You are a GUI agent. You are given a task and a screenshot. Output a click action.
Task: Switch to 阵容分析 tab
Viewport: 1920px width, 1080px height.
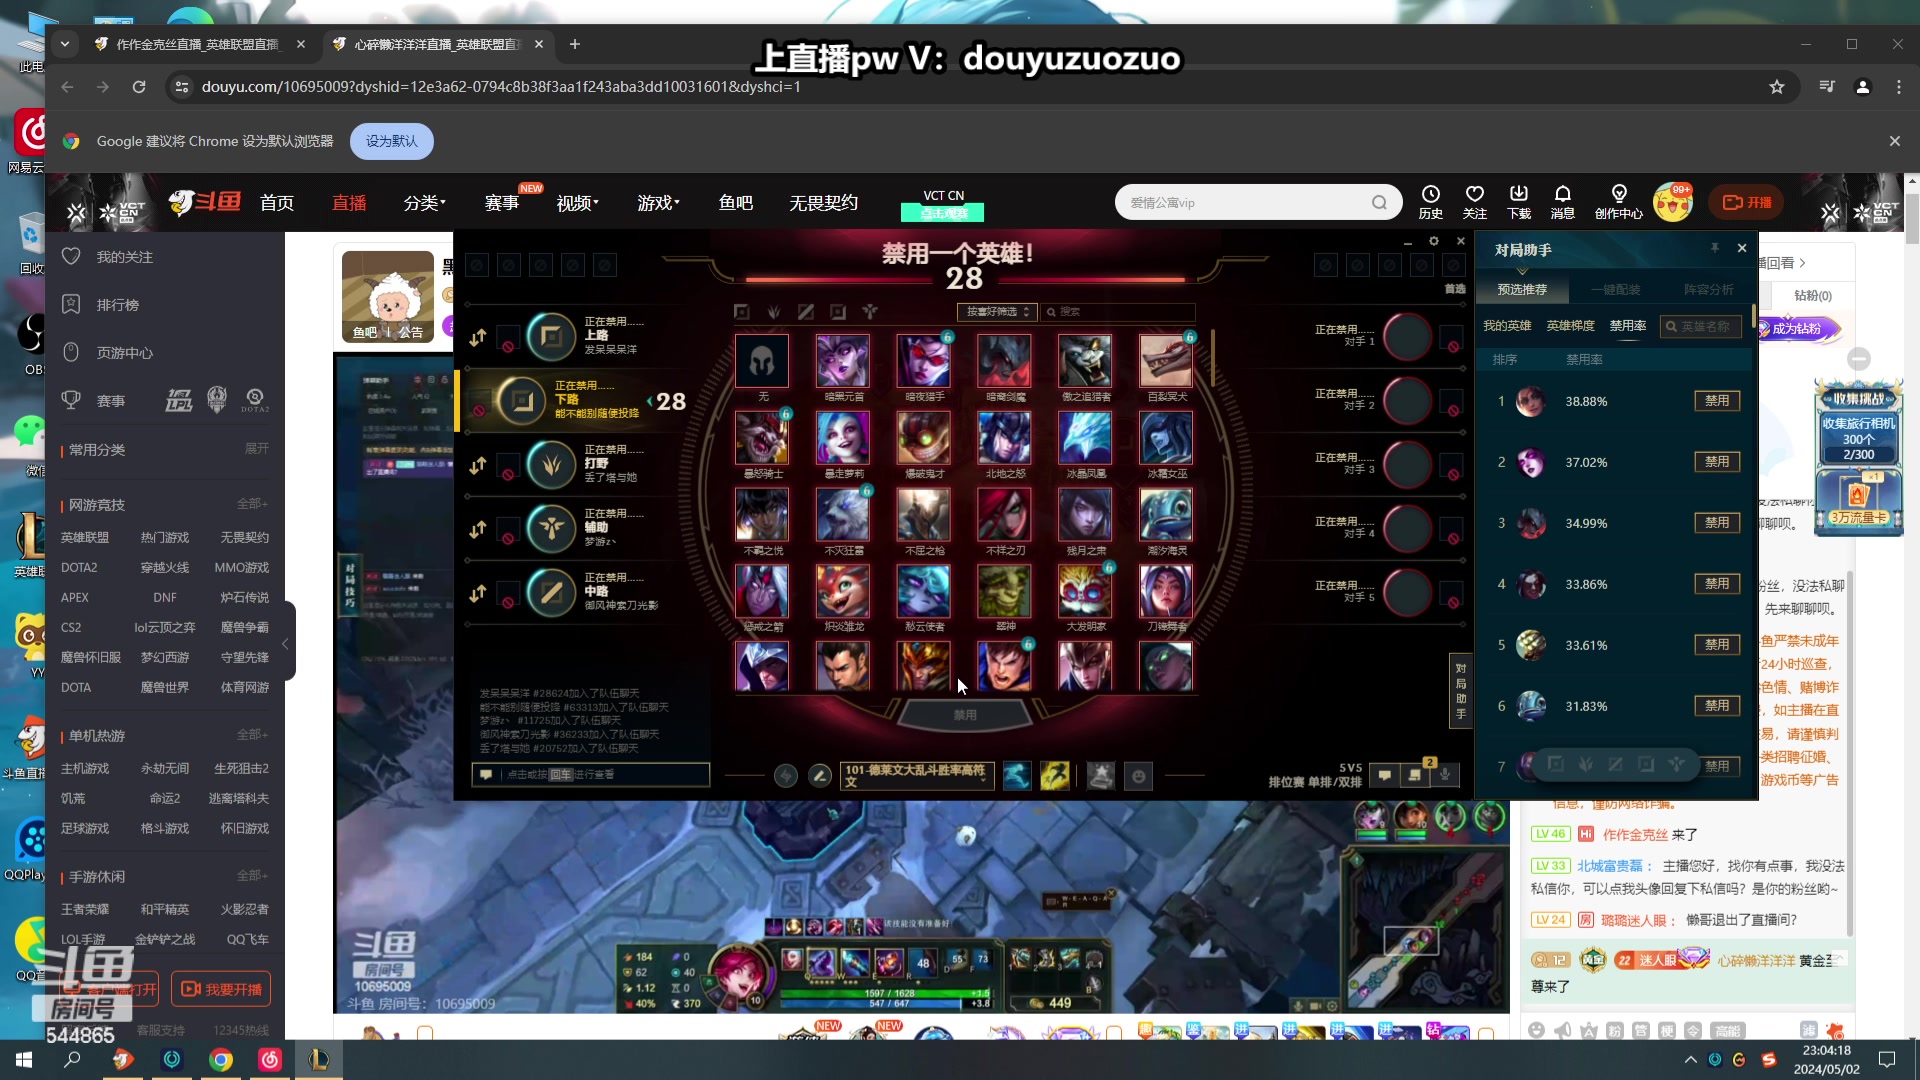click(x=1708, y=290)
